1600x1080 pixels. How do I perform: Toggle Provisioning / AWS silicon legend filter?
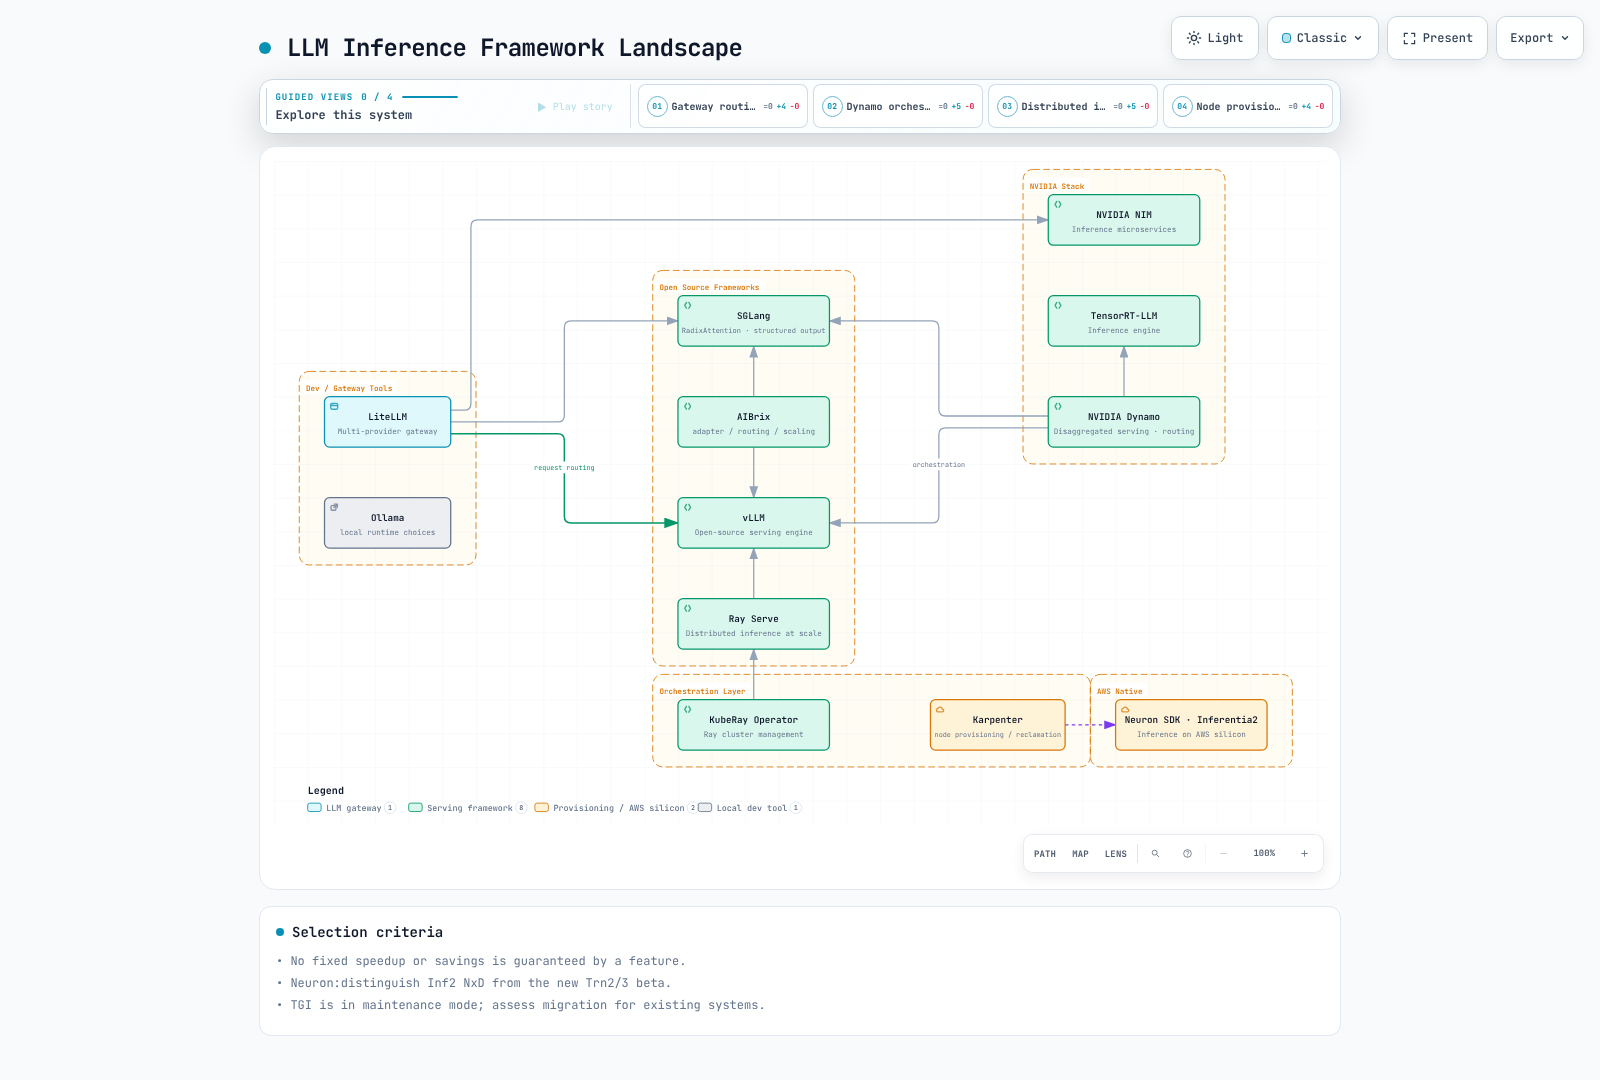616,808
